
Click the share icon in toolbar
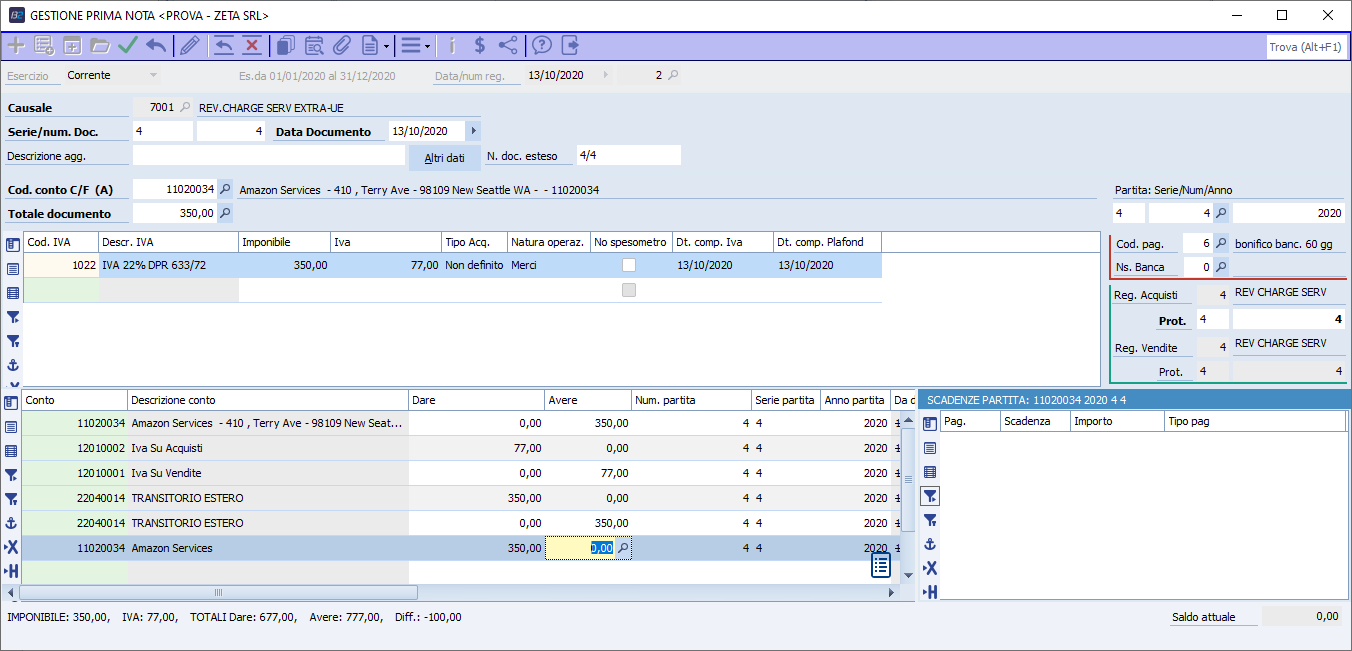coord(508,45)
